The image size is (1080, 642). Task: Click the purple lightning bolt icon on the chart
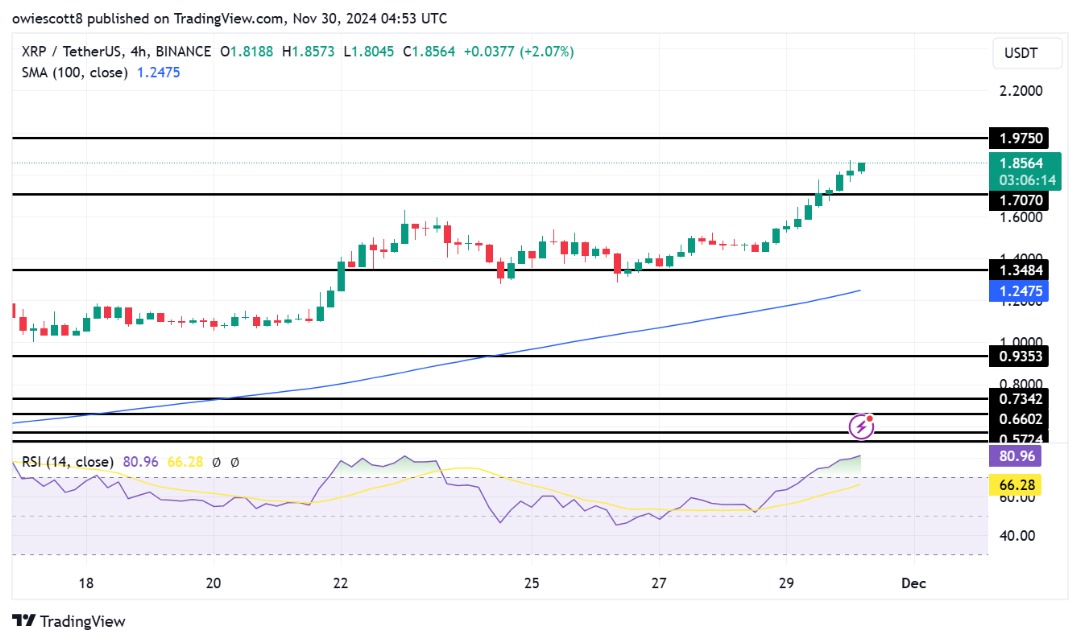[x=861, y=426]
